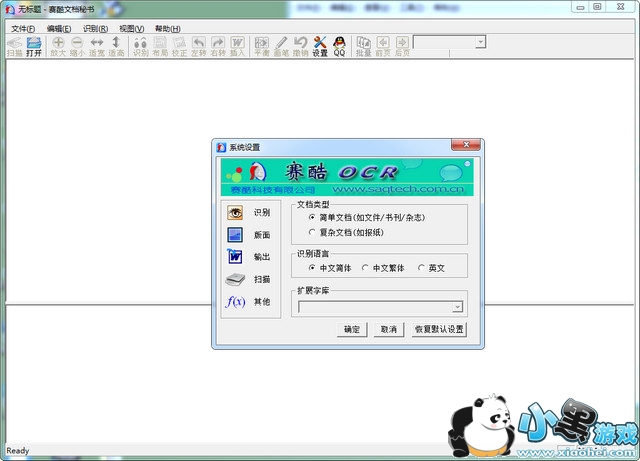Go to previous page with 前页 icon
The image size is (640, 461).
click(x=383, y=46)
